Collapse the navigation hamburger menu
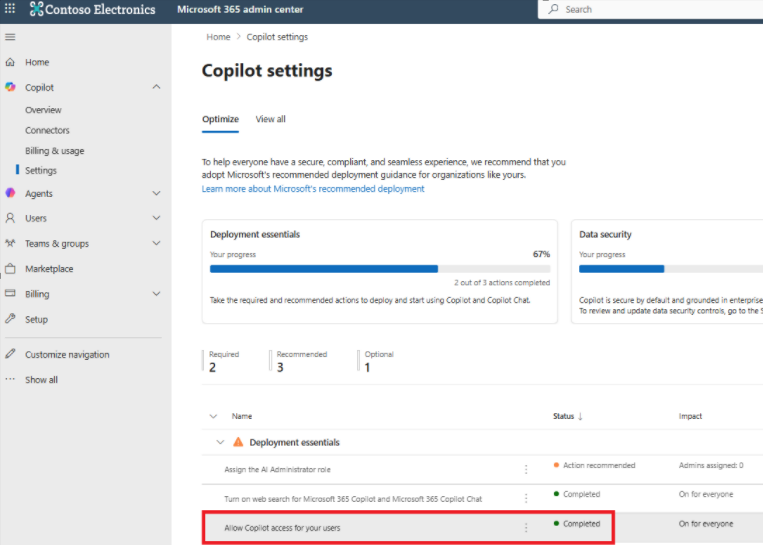This screenshot has height=545, width=763. [10, 37]
